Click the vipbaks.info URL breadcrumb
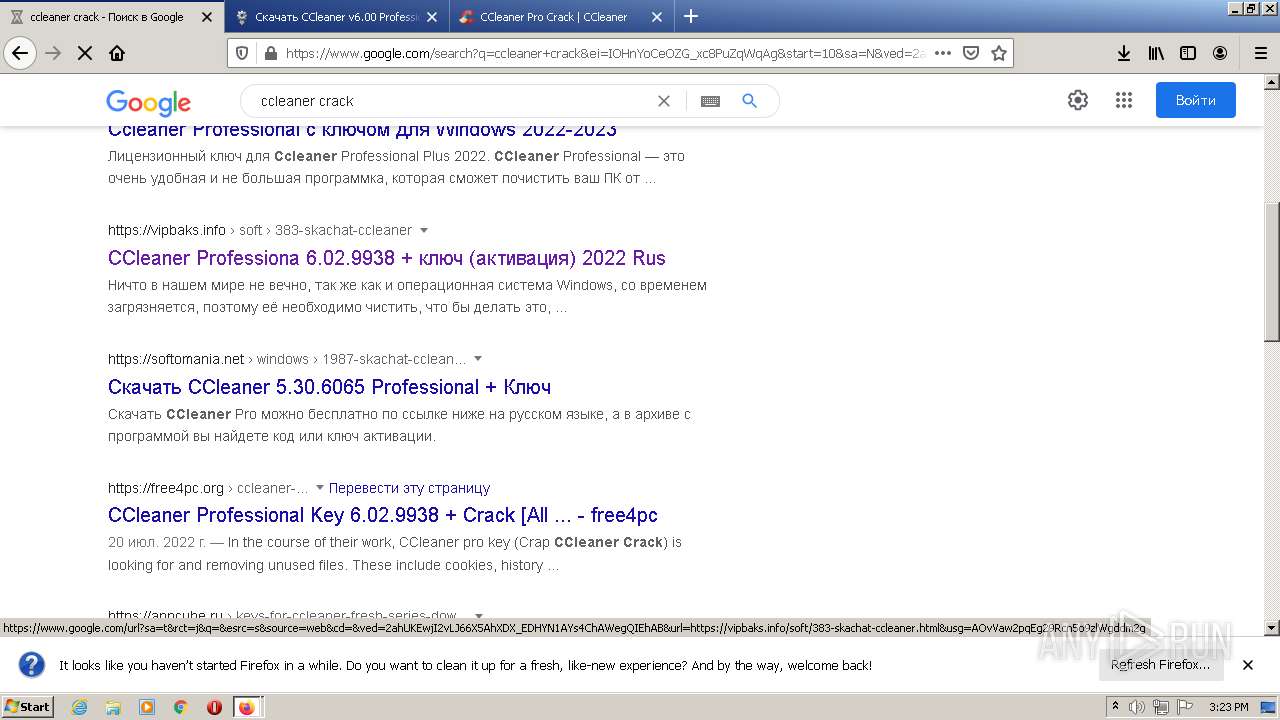1280x720 pixels. coord(260,230)
